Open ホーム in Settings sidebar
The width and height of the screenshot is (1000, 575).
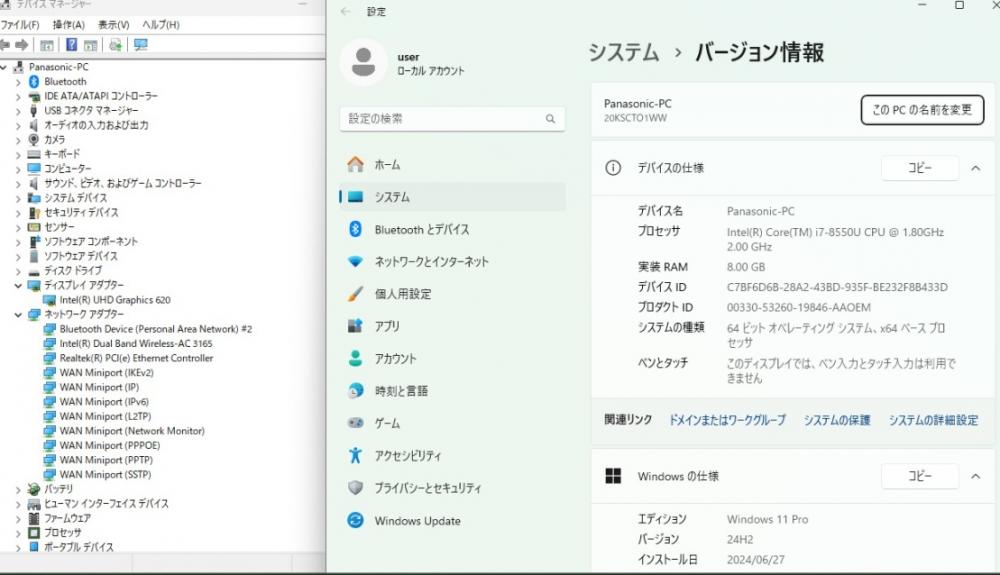[x=452, y=164]
